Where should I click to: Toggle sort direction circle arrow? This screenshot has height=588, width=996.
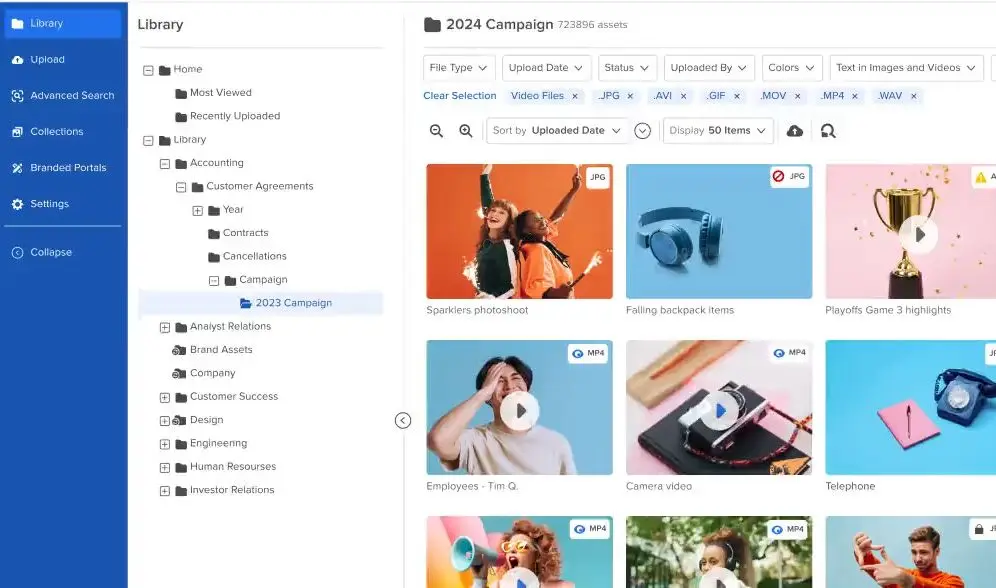(642, 131)
